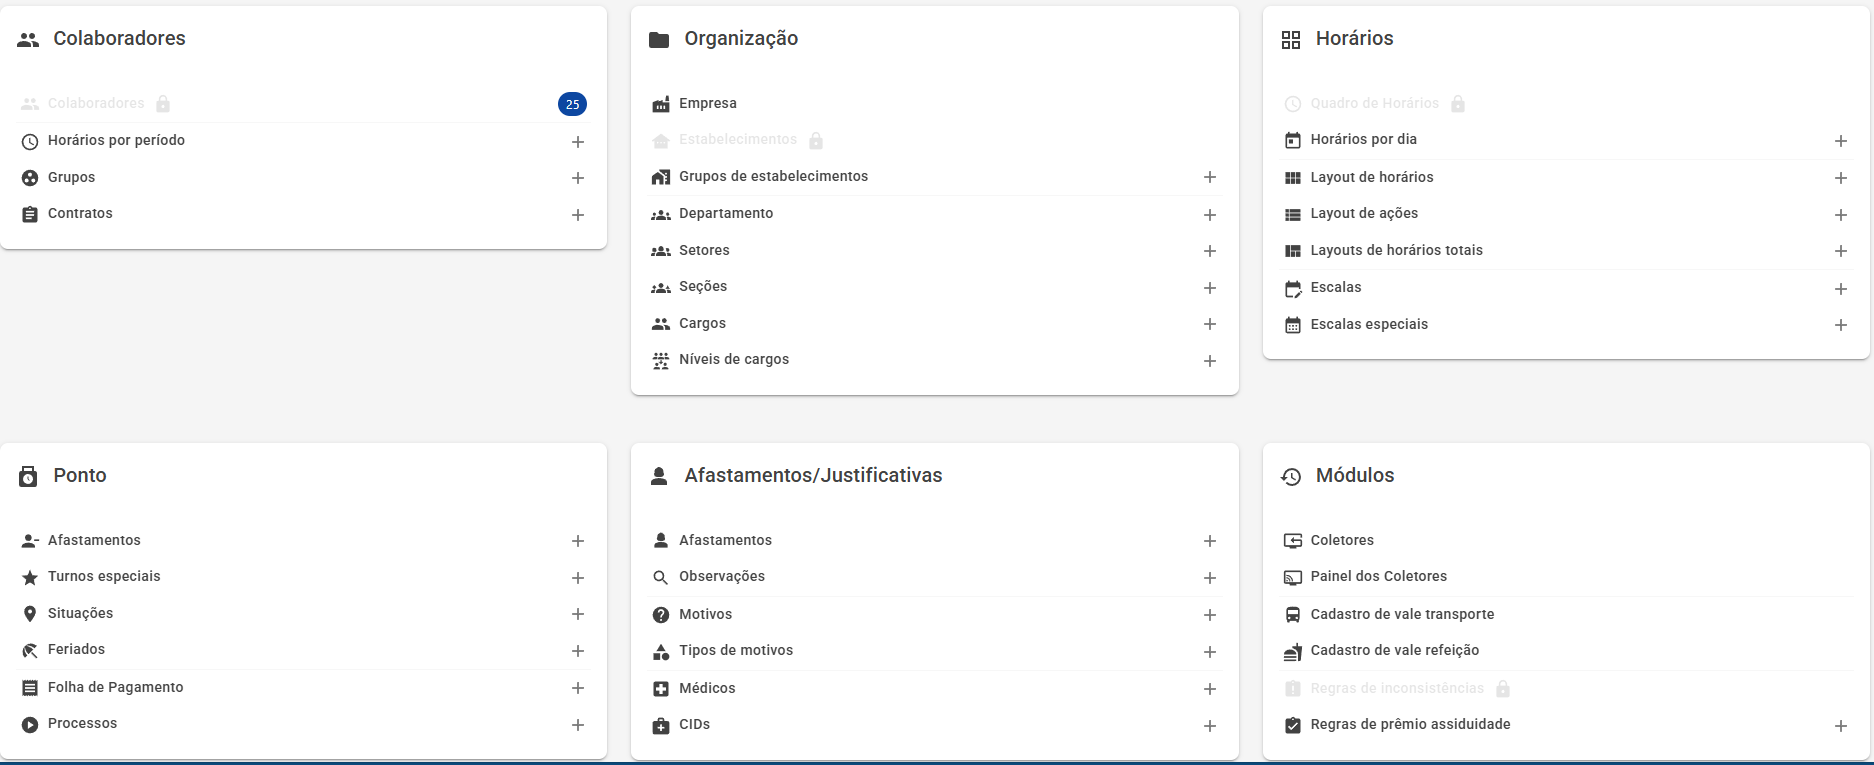The height and width of the screenshot is (765, 1874).
Task: Click plus icon next to Escalas especiais
Action: click(x=1841, y=325)
